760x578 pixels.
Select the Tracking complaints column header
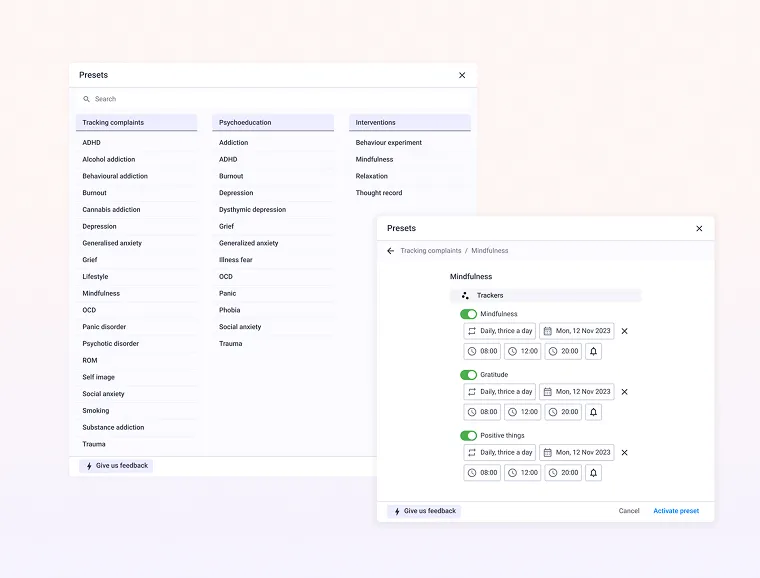coord(136,123)
